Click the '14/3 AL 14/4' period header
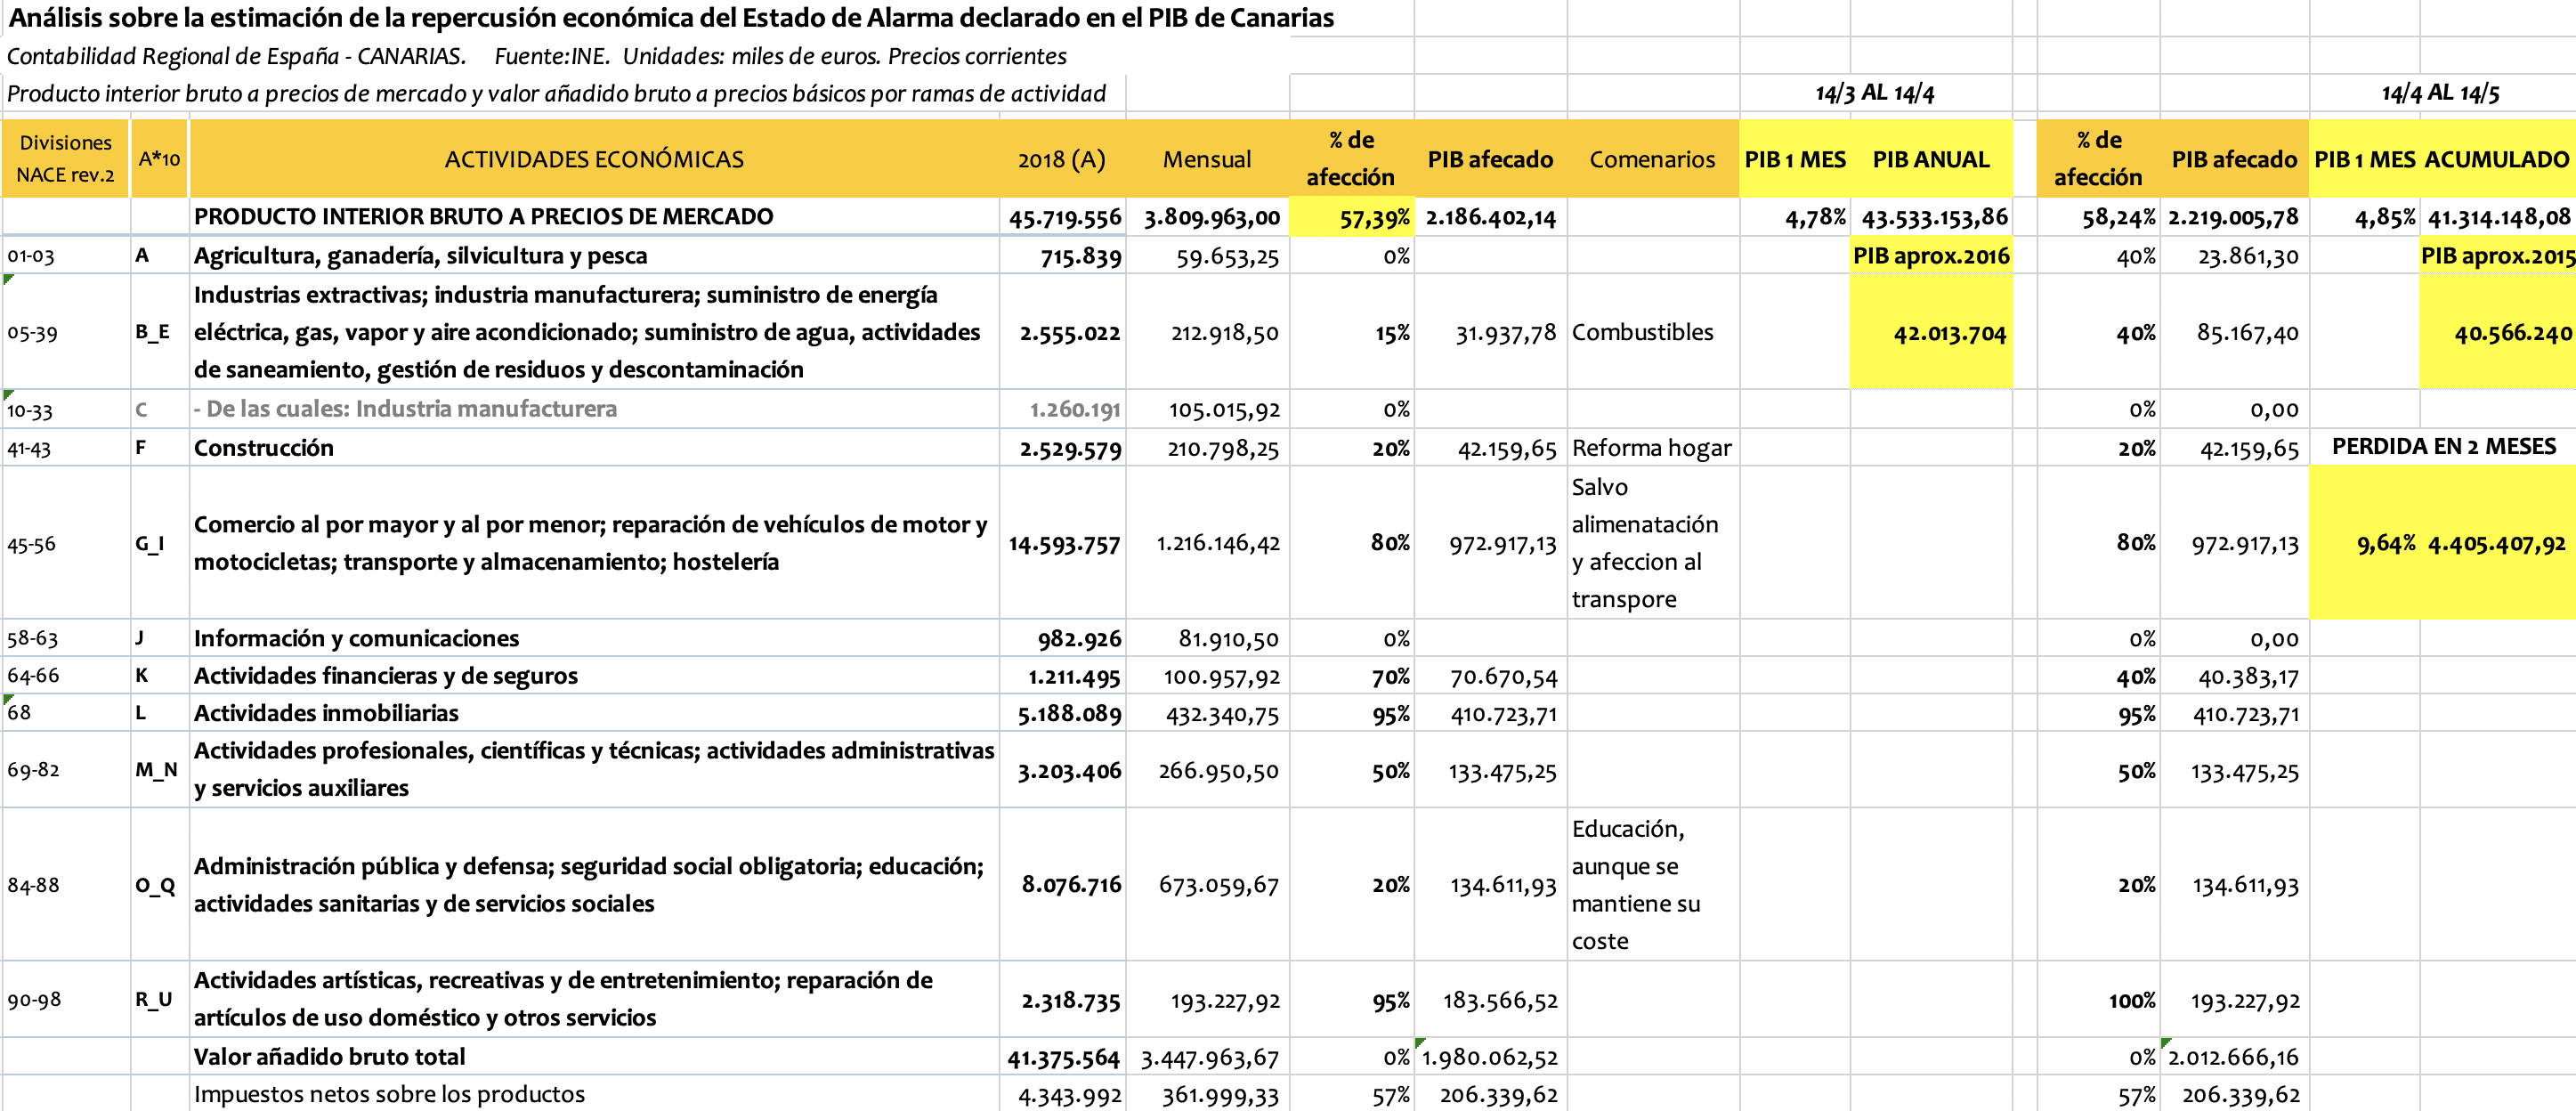 1874,93
